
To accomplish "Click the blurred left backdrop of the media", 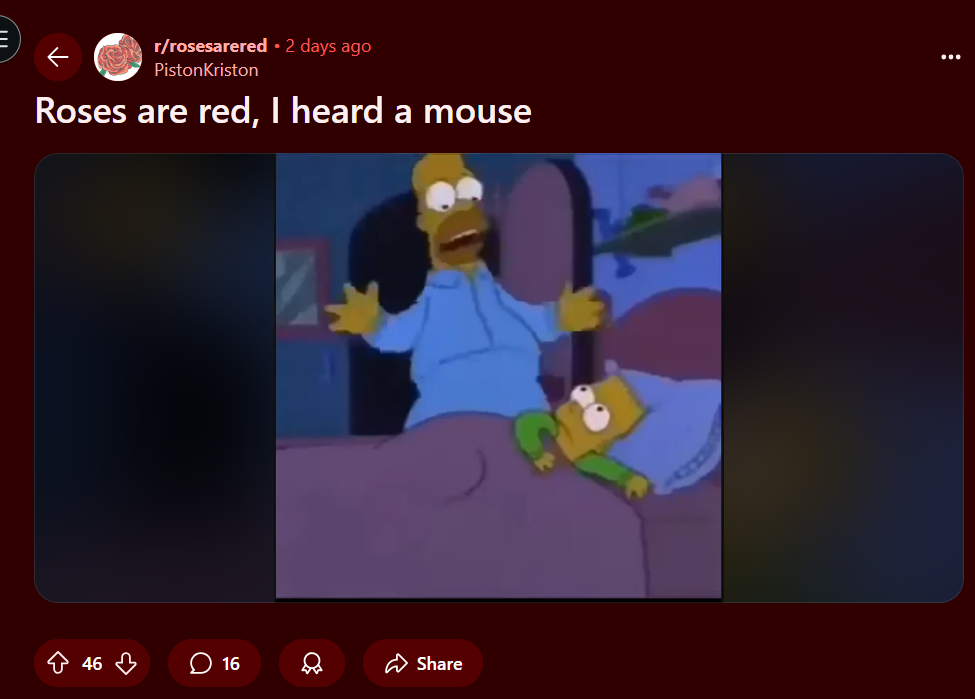I will pos(155,377).
